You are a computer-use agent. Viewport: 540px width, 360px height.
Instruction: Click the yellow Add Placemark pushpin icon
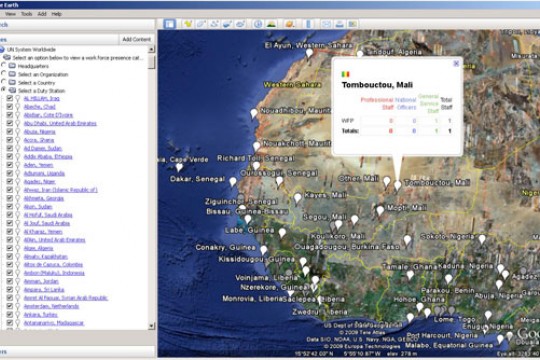[x=188, y=24]
